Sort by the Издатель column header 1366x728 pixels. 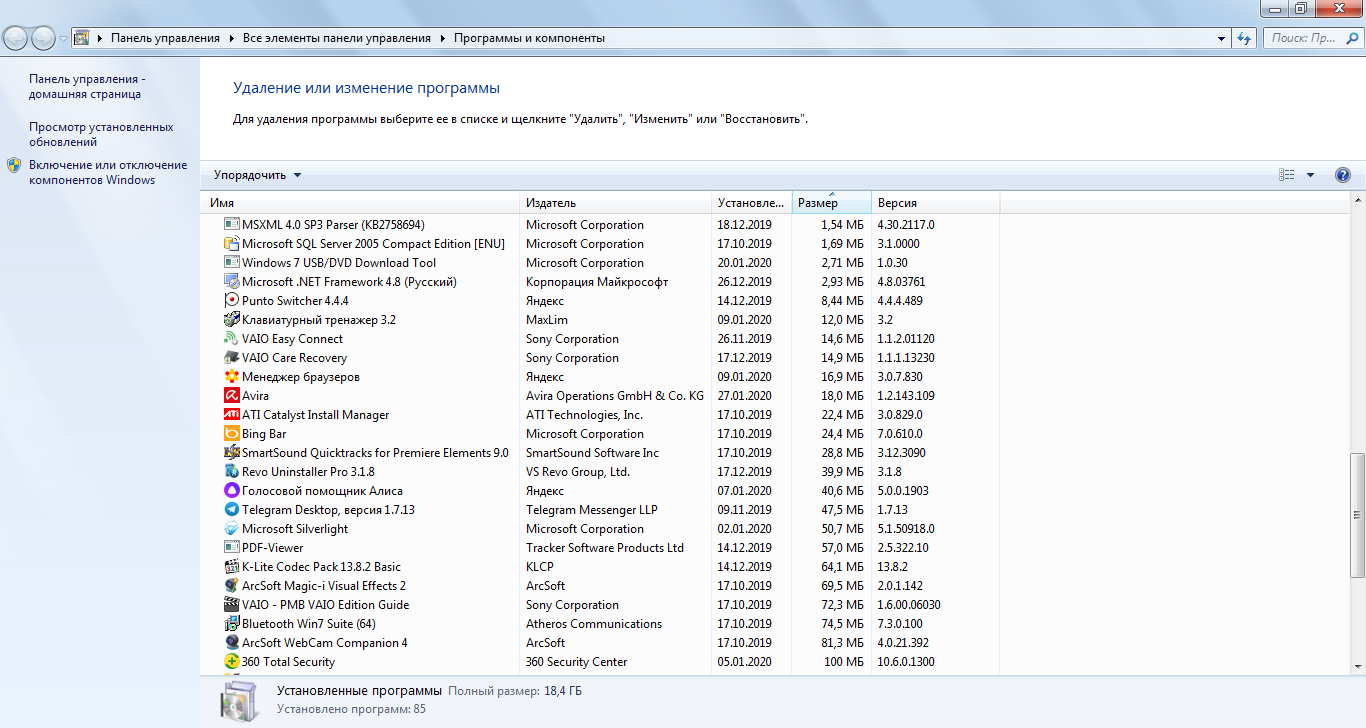(615, 203)
